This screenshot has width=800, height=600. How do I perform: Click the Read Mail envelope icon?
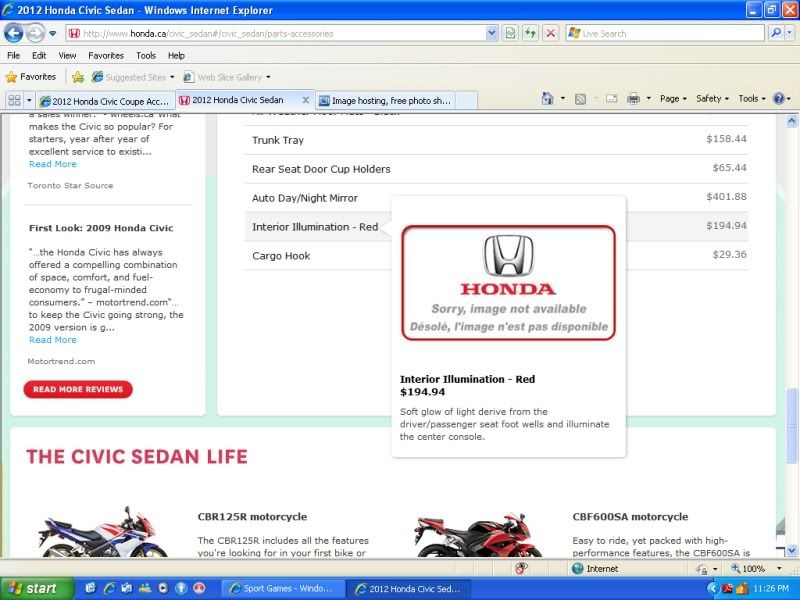coord(611,99)
